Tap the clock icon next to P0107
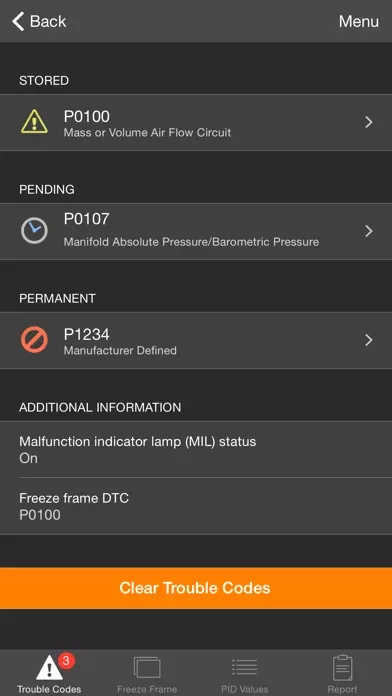Screen dimensions: 392x696 pos(34,231)
